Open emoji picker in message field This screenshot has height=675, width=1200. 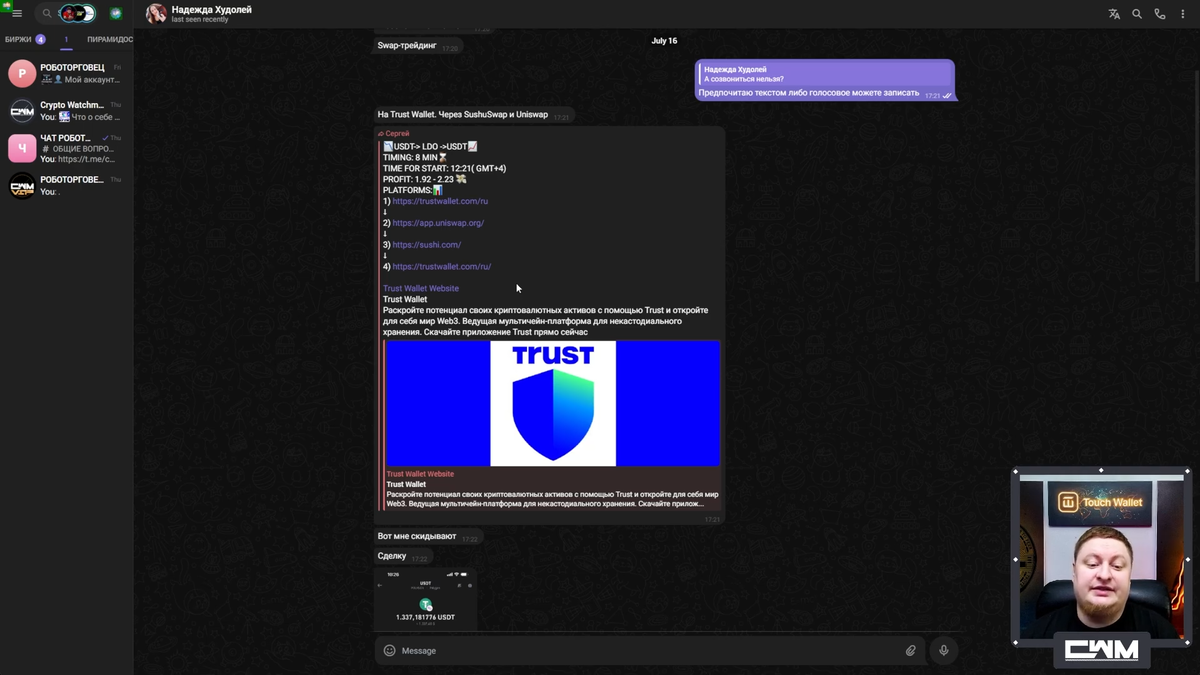390,651
